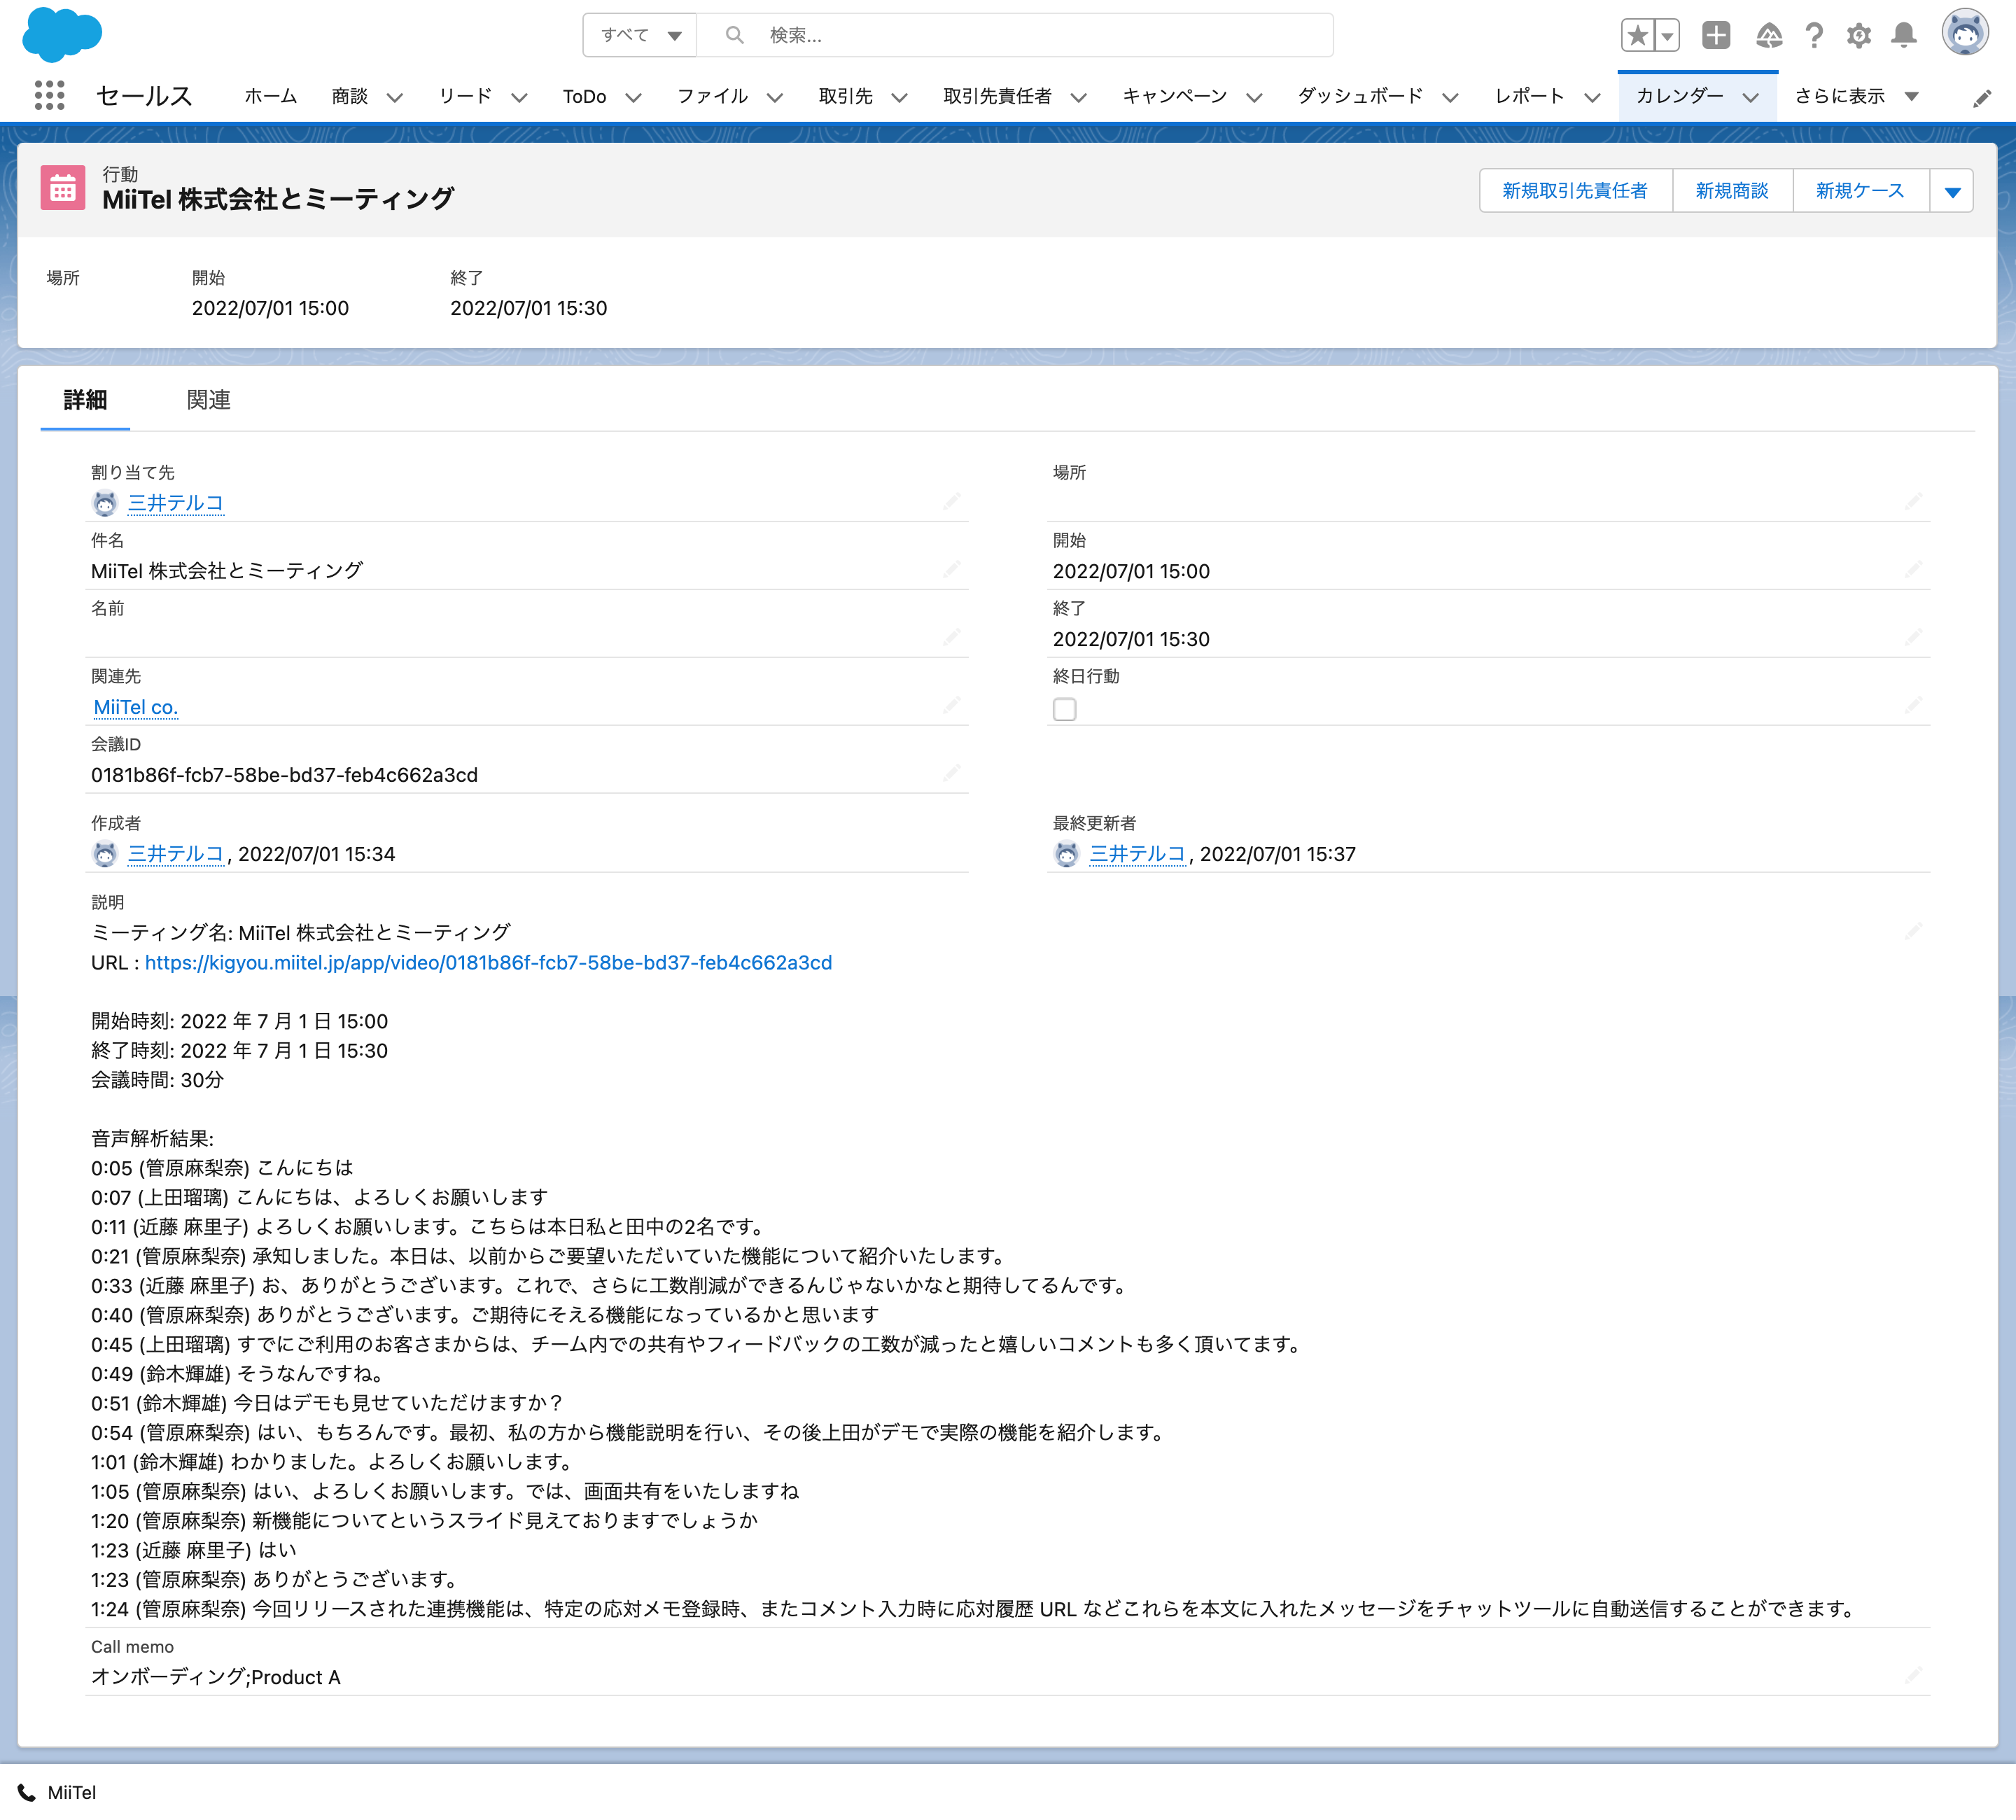2016x1820 pixels.
Task: Click the Salesforce cloud logo
Action: click(62, 35)
